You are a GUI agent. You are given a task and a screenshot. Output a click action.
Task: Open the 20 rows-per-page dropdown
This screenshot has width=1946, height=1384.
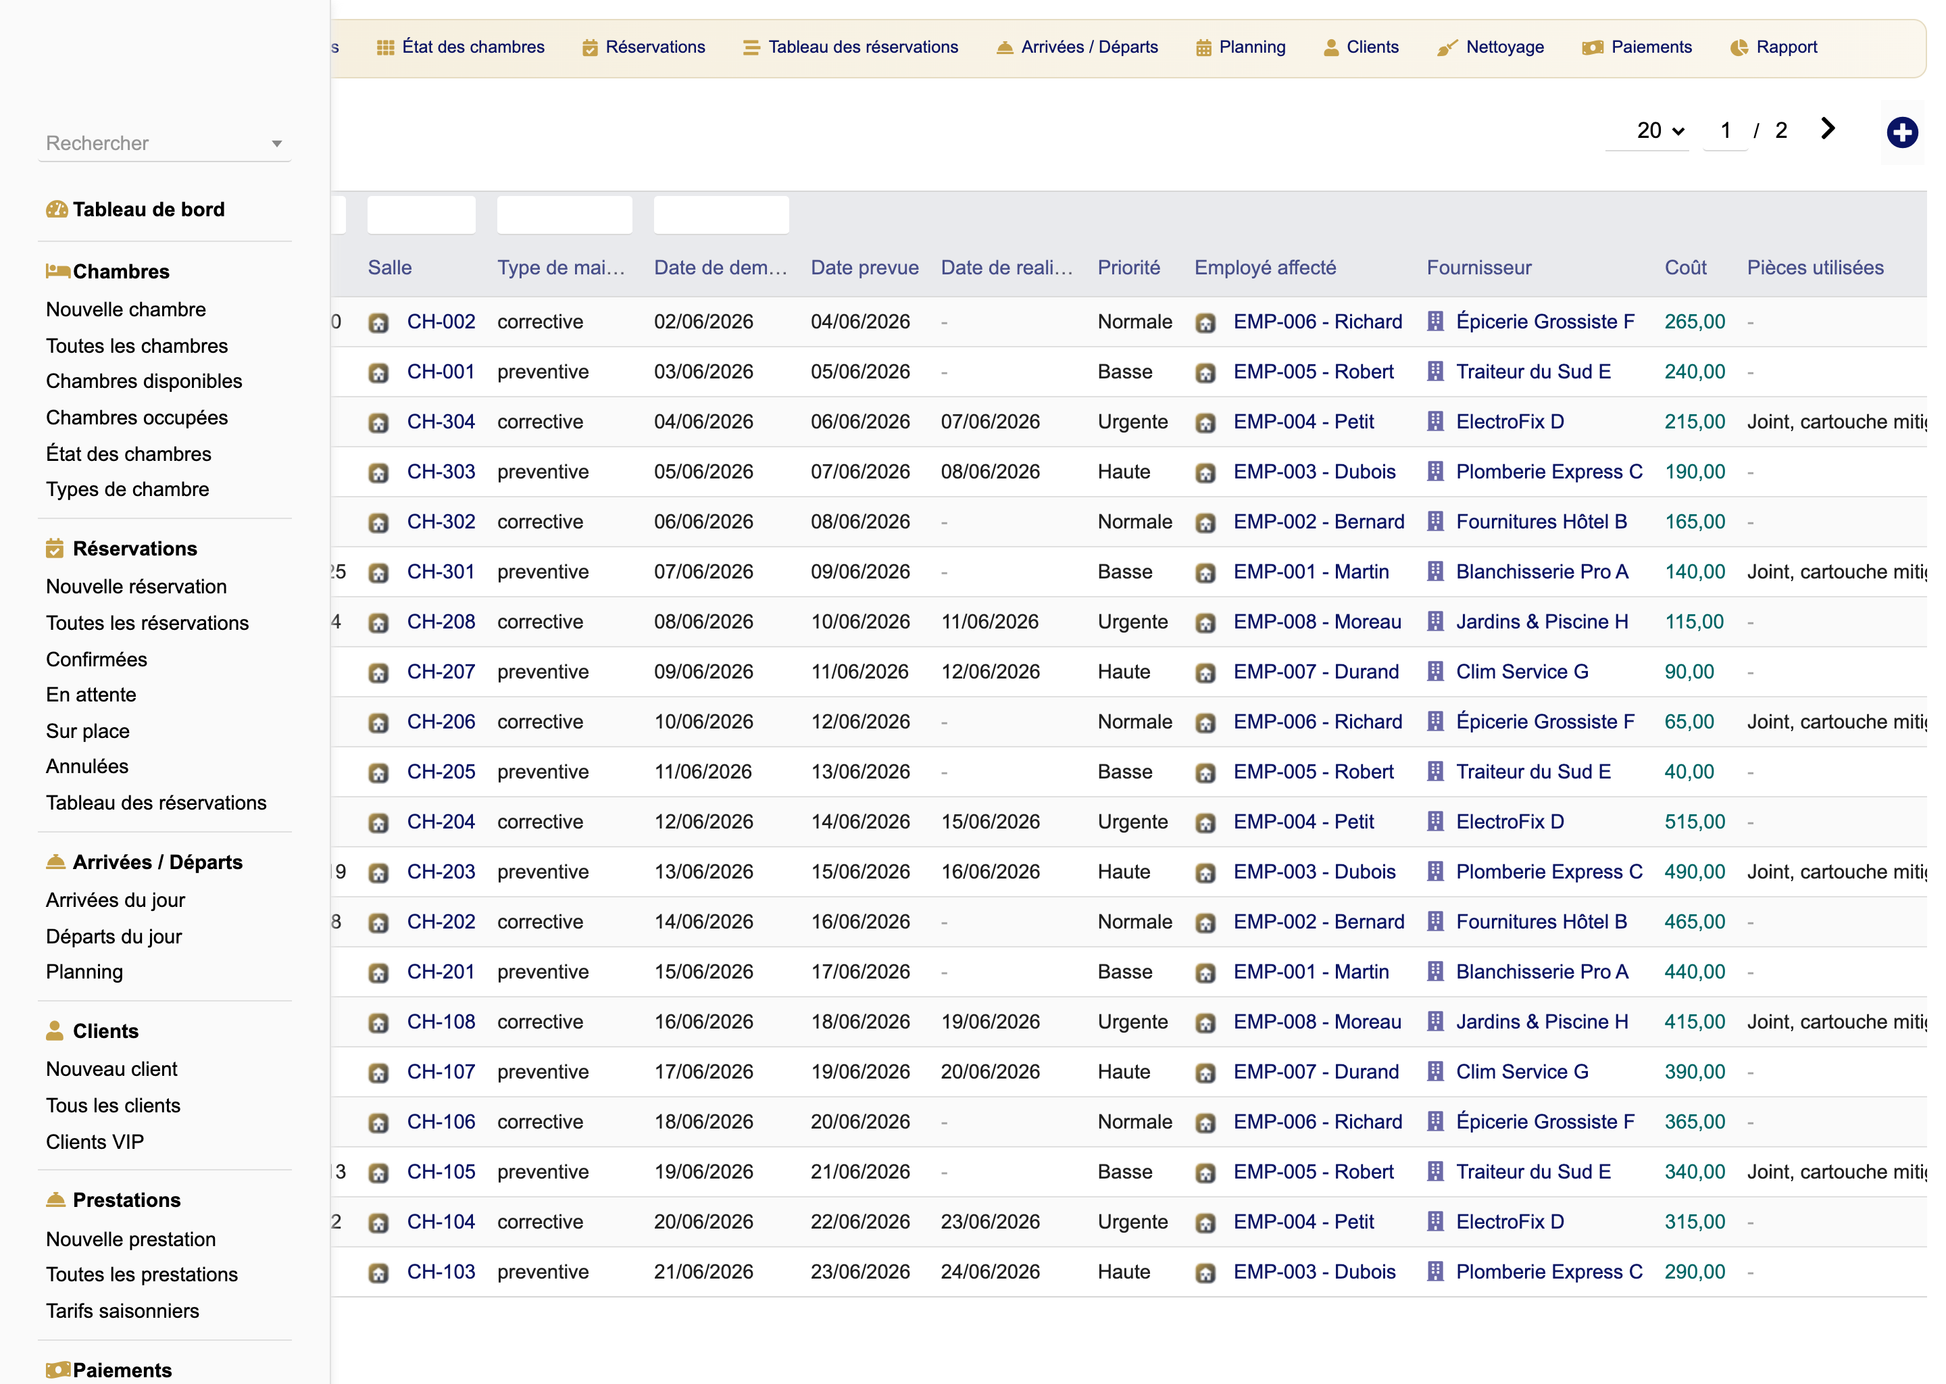point(1647,131)
